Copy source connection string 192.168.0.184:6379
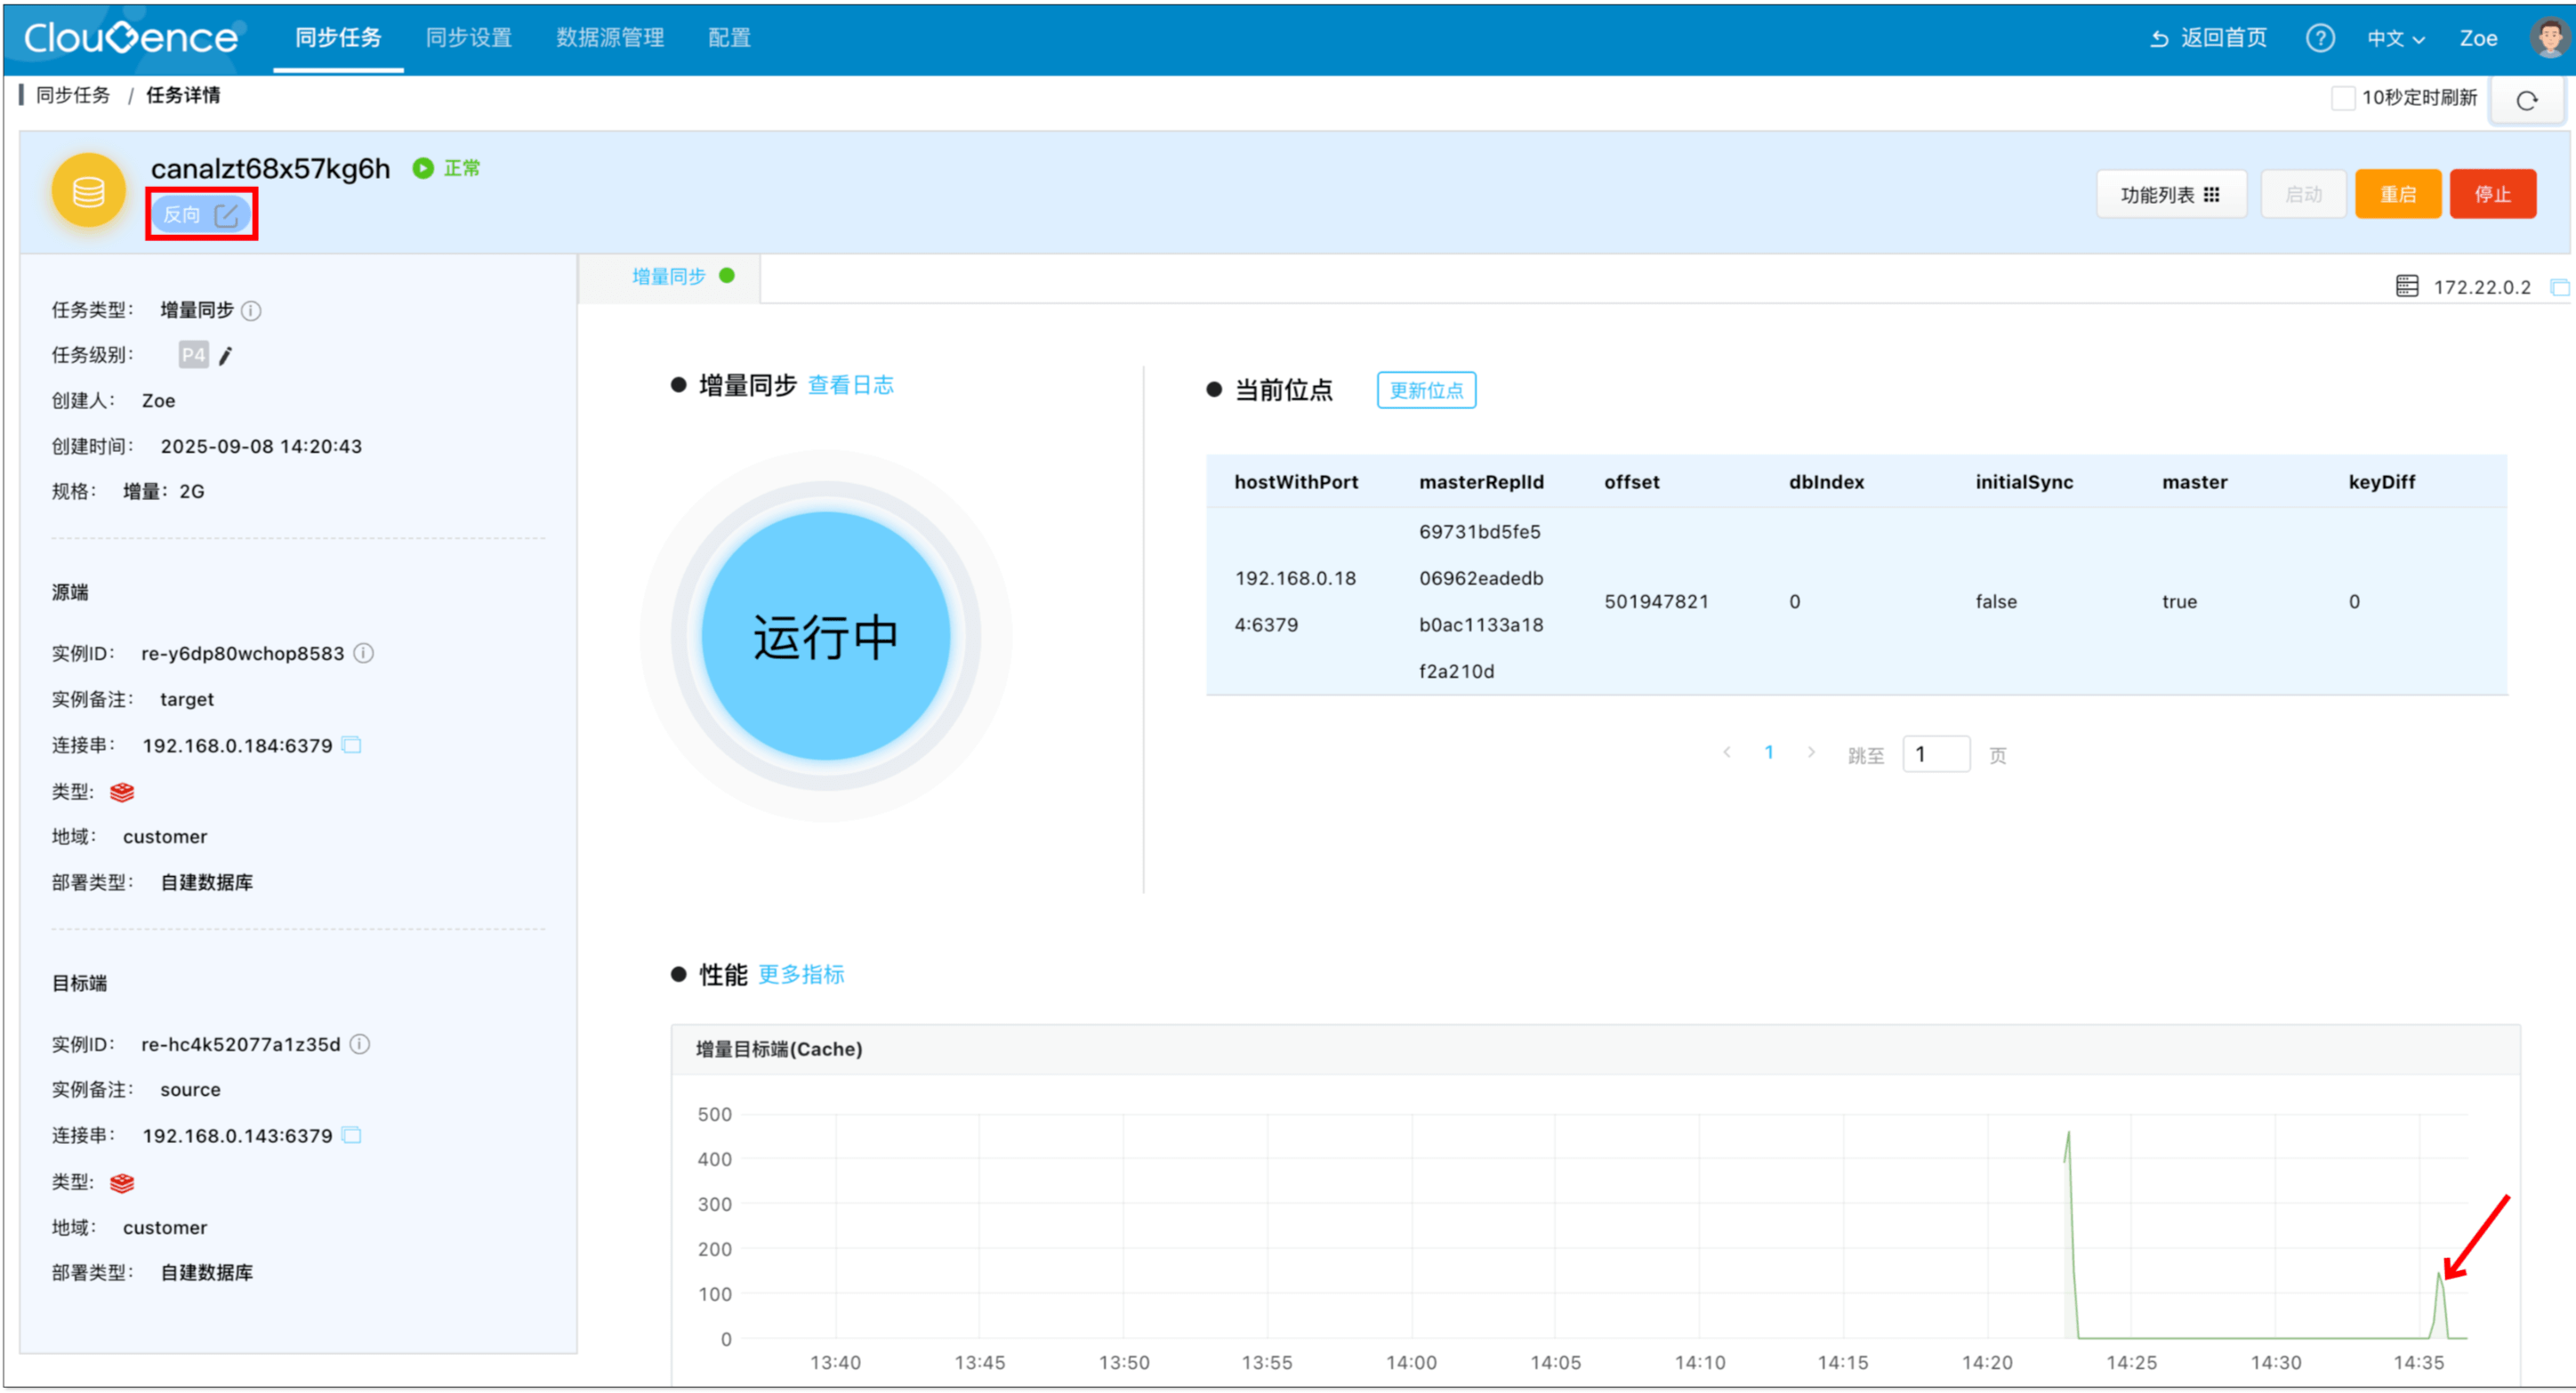2576x1393 pixels. coord(352,745)
